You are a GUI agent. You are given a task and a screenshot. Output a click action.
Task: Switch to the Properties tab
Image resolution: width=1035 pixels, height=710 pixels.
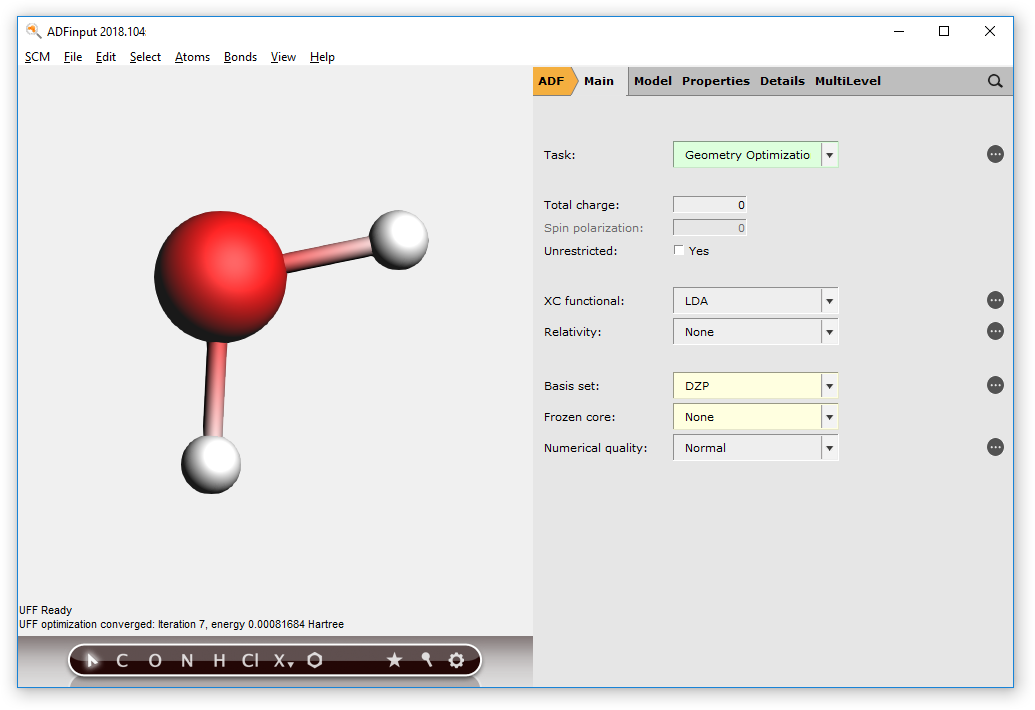716,81
